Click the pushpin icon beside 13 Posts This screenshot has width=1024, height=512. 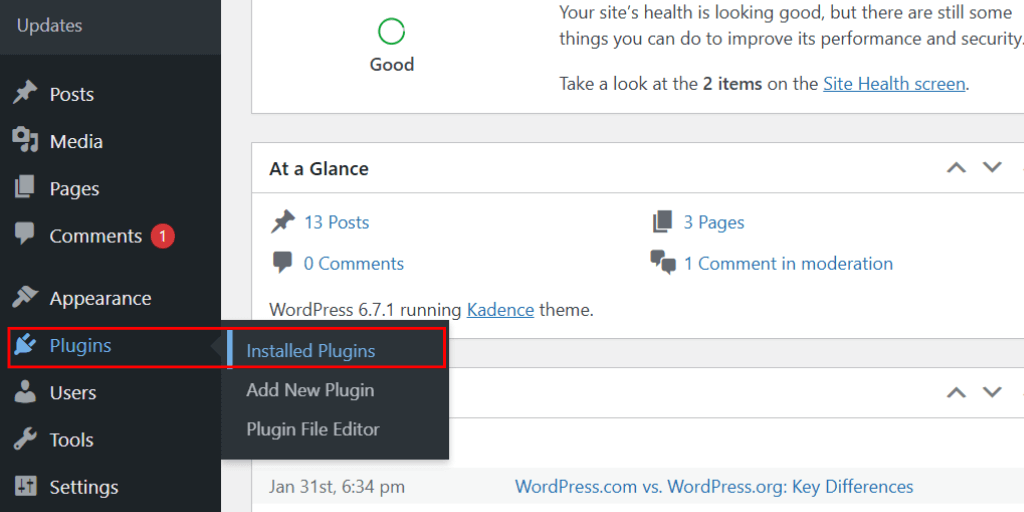coord(283,223)
